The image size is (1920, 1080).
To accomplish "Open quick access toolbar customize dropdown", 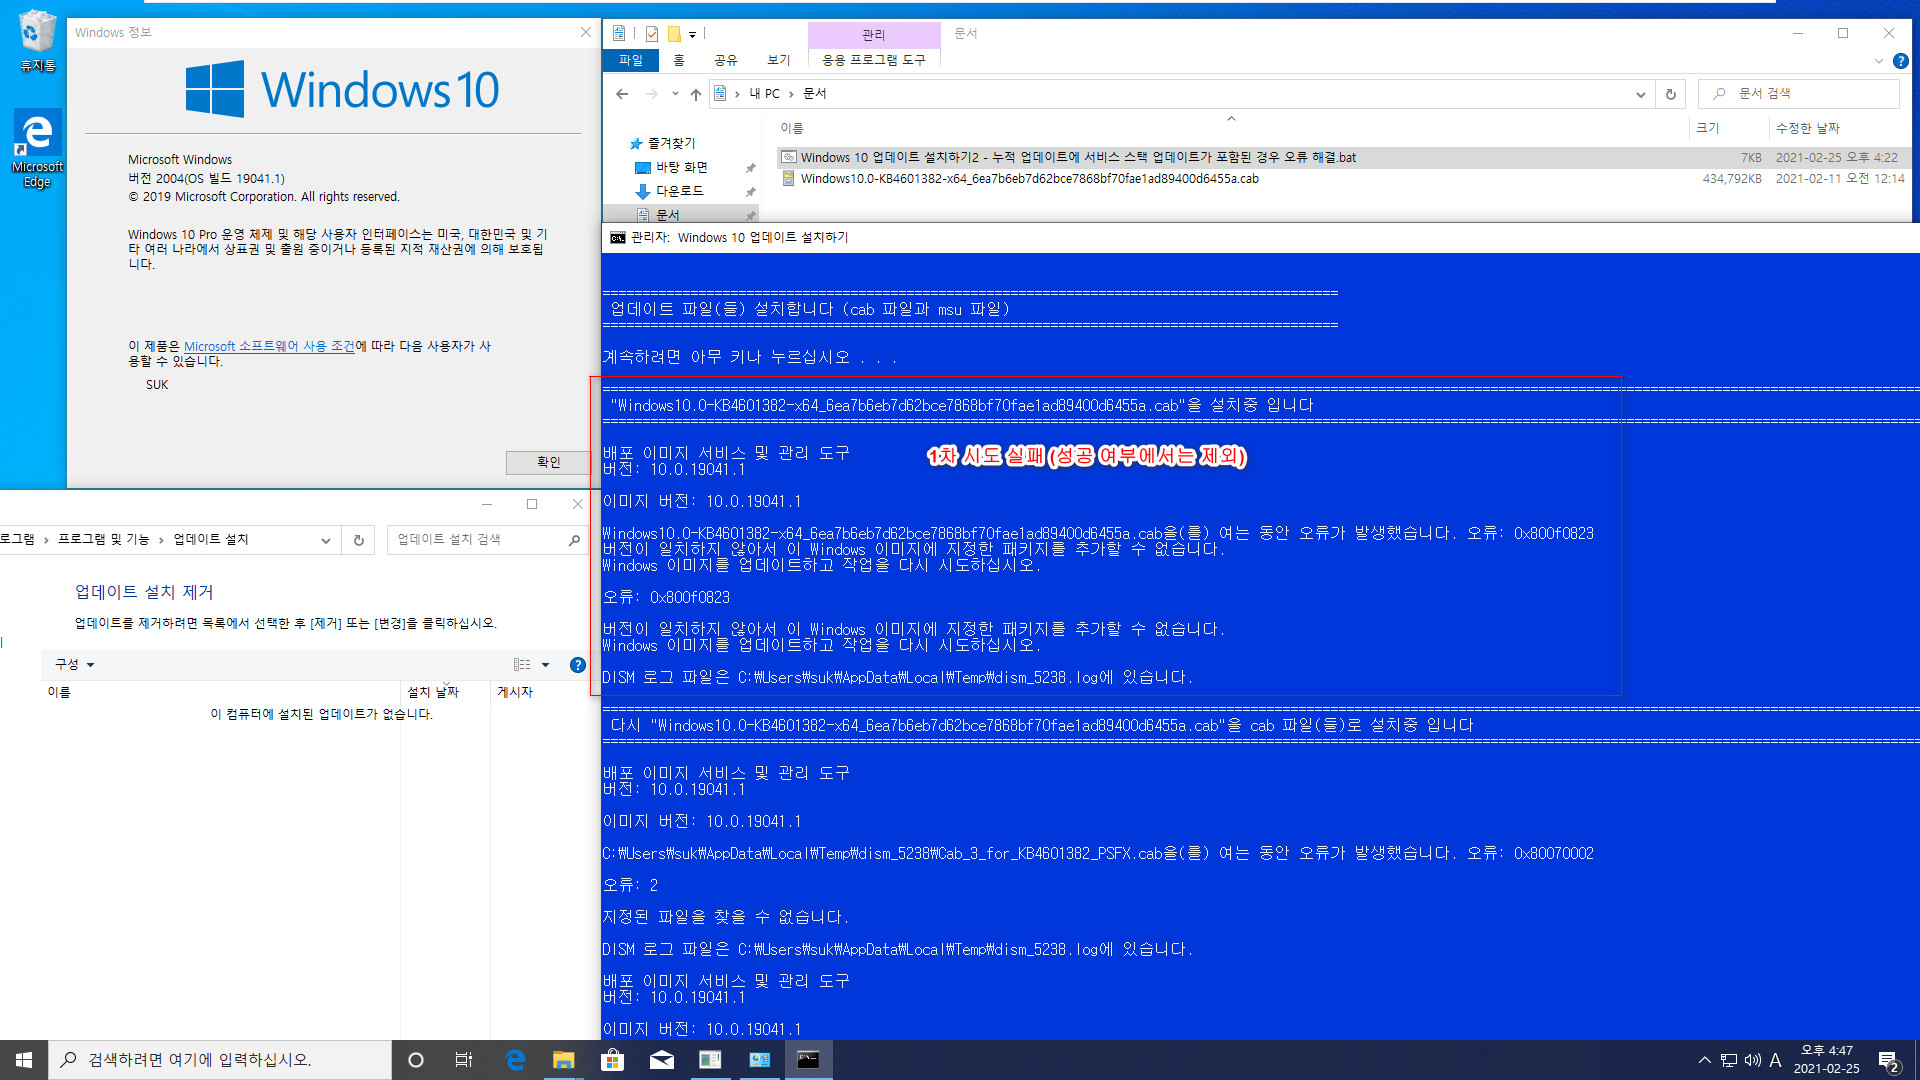I will [x=693, y=34].
